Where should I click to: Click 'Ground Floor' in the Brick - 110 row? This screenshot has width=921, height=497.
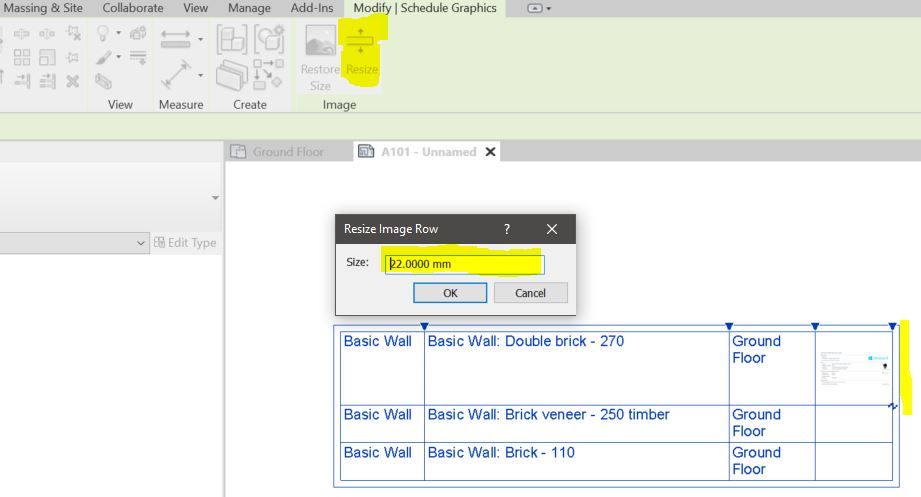tap(757, 461)
